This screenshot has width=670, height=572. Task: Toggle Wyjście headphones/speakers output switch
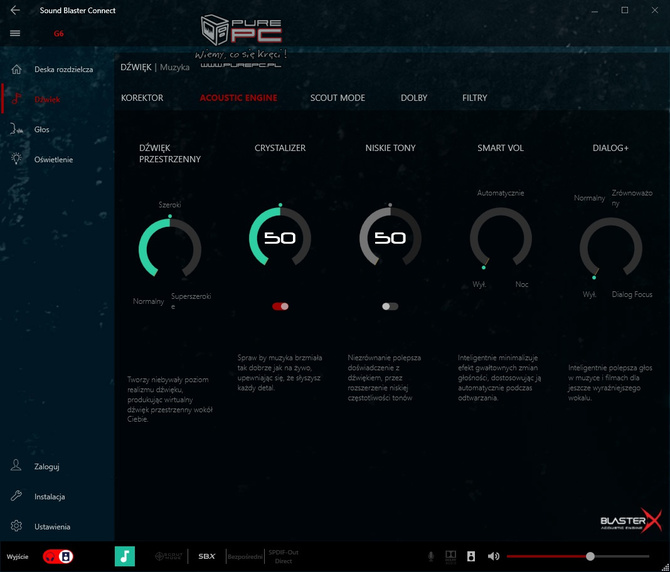pos(58,556)
